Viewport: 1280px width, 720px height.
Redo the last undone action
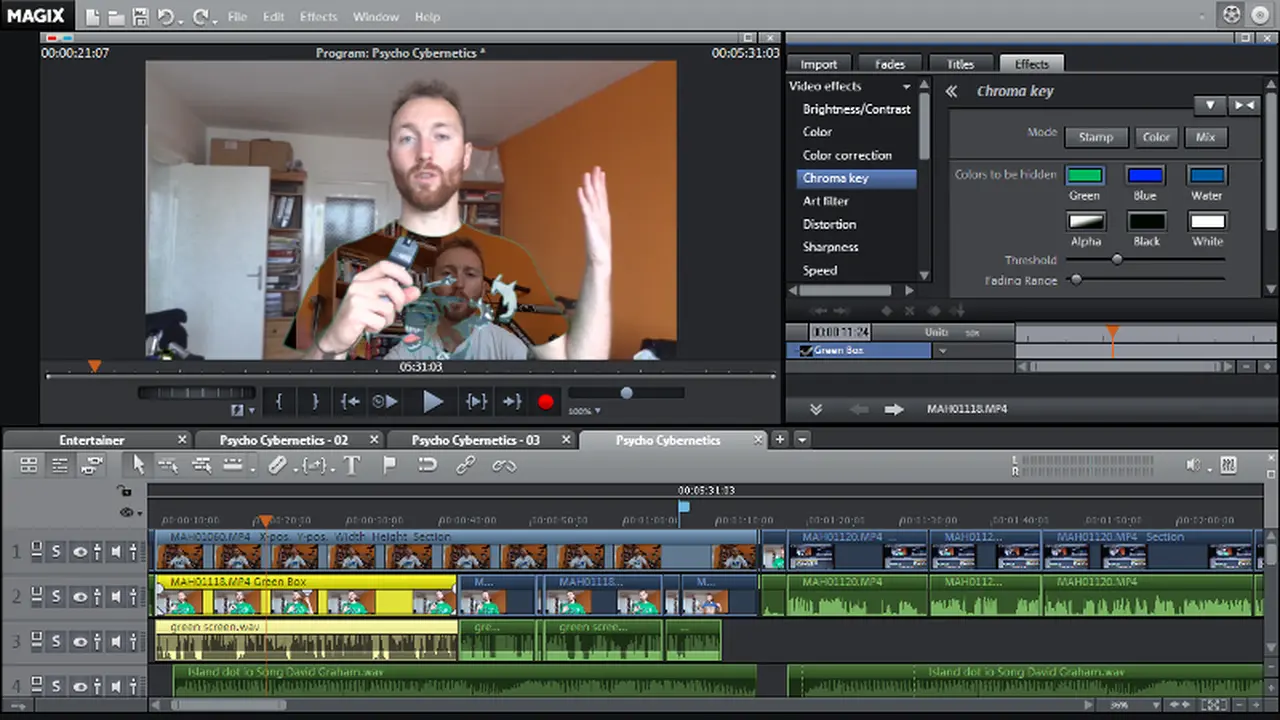pyautogui.click(x=201, y=17)
